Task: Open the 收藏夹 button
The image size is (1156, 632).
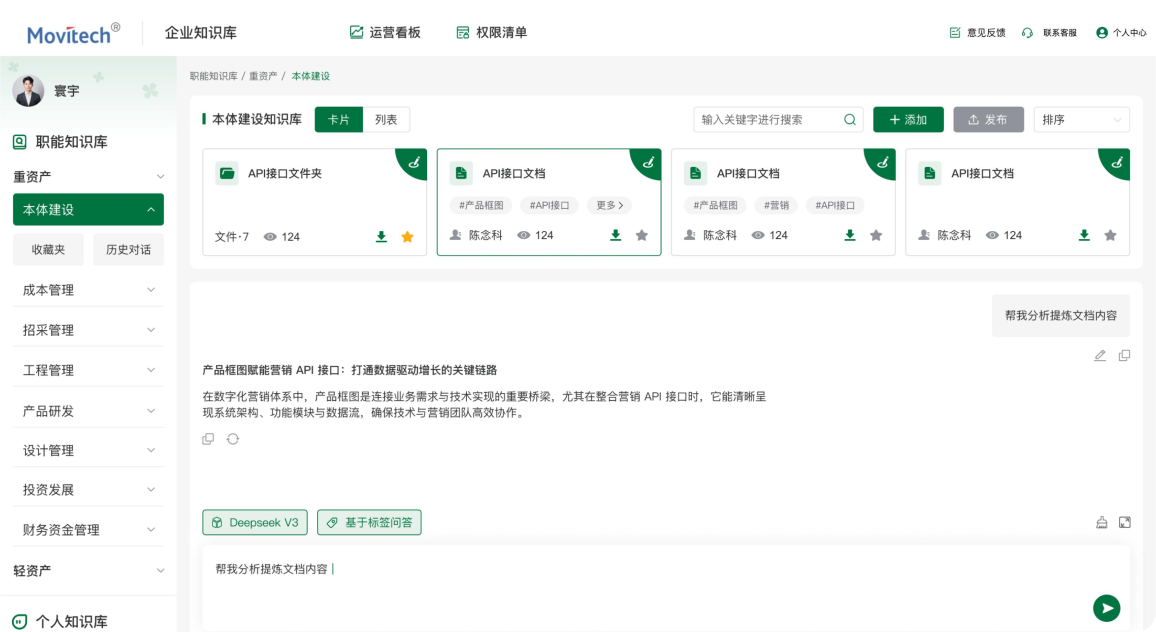Action: click(x=49, y=249)
